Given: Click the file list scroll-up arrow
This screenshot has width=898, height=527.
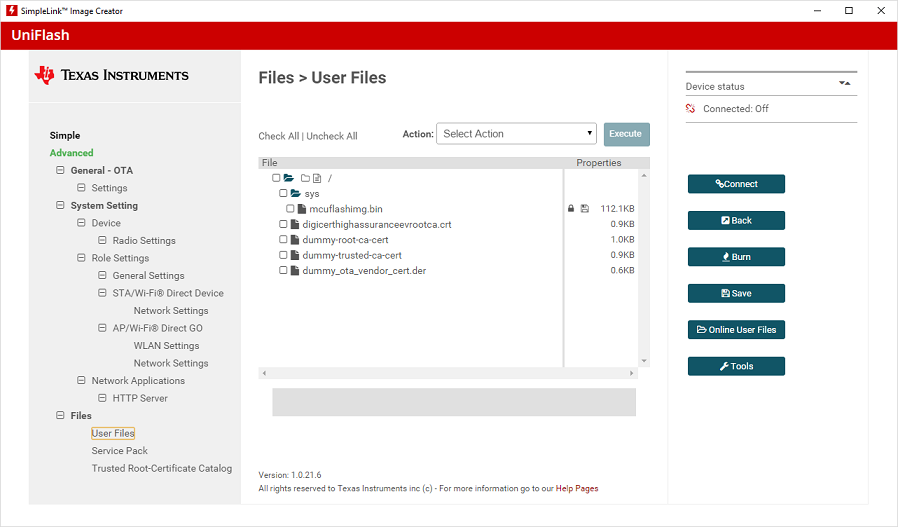Looking at the screenshot, I should (x=644, y=175).
